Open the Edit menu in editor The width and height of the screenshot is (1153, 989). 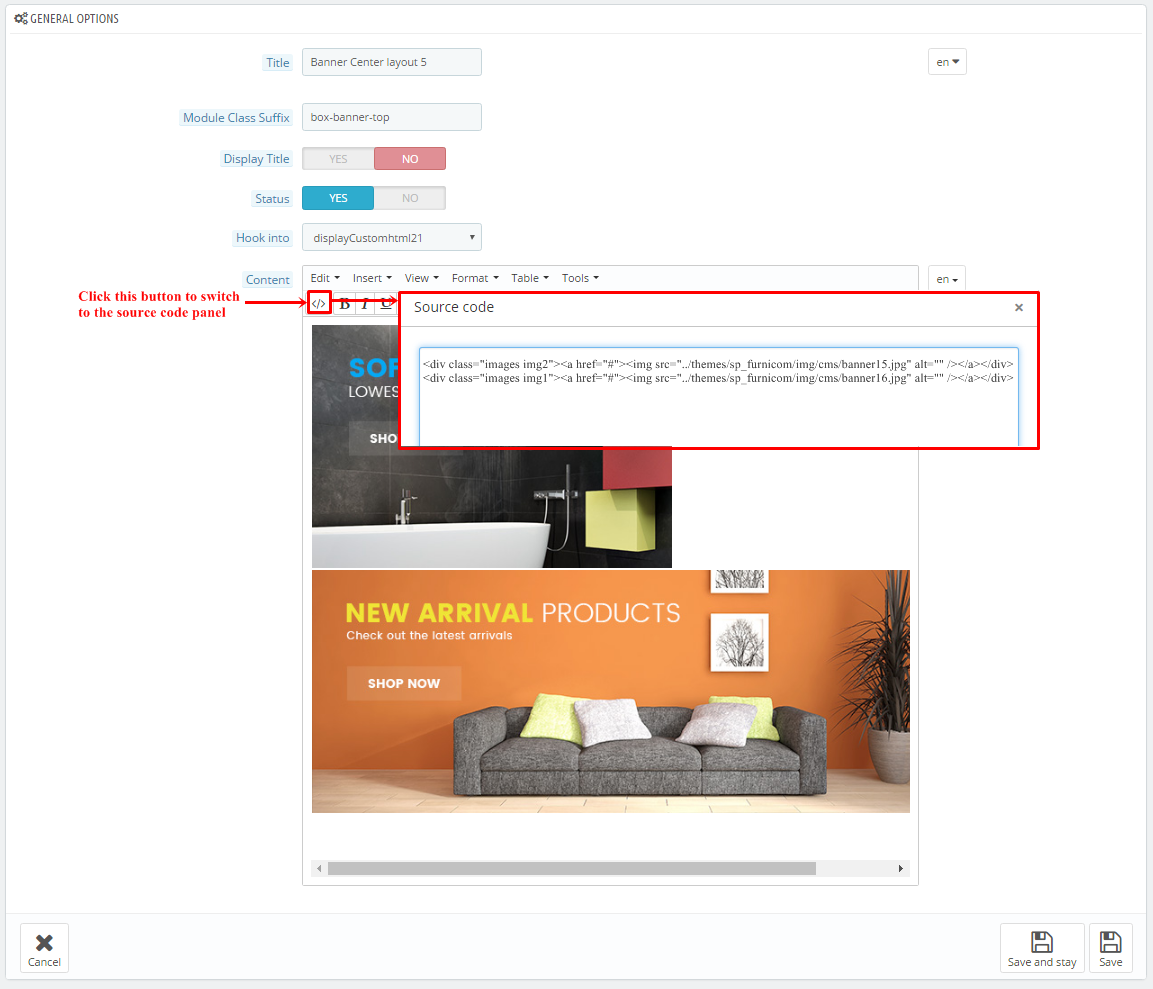point(325,278)
